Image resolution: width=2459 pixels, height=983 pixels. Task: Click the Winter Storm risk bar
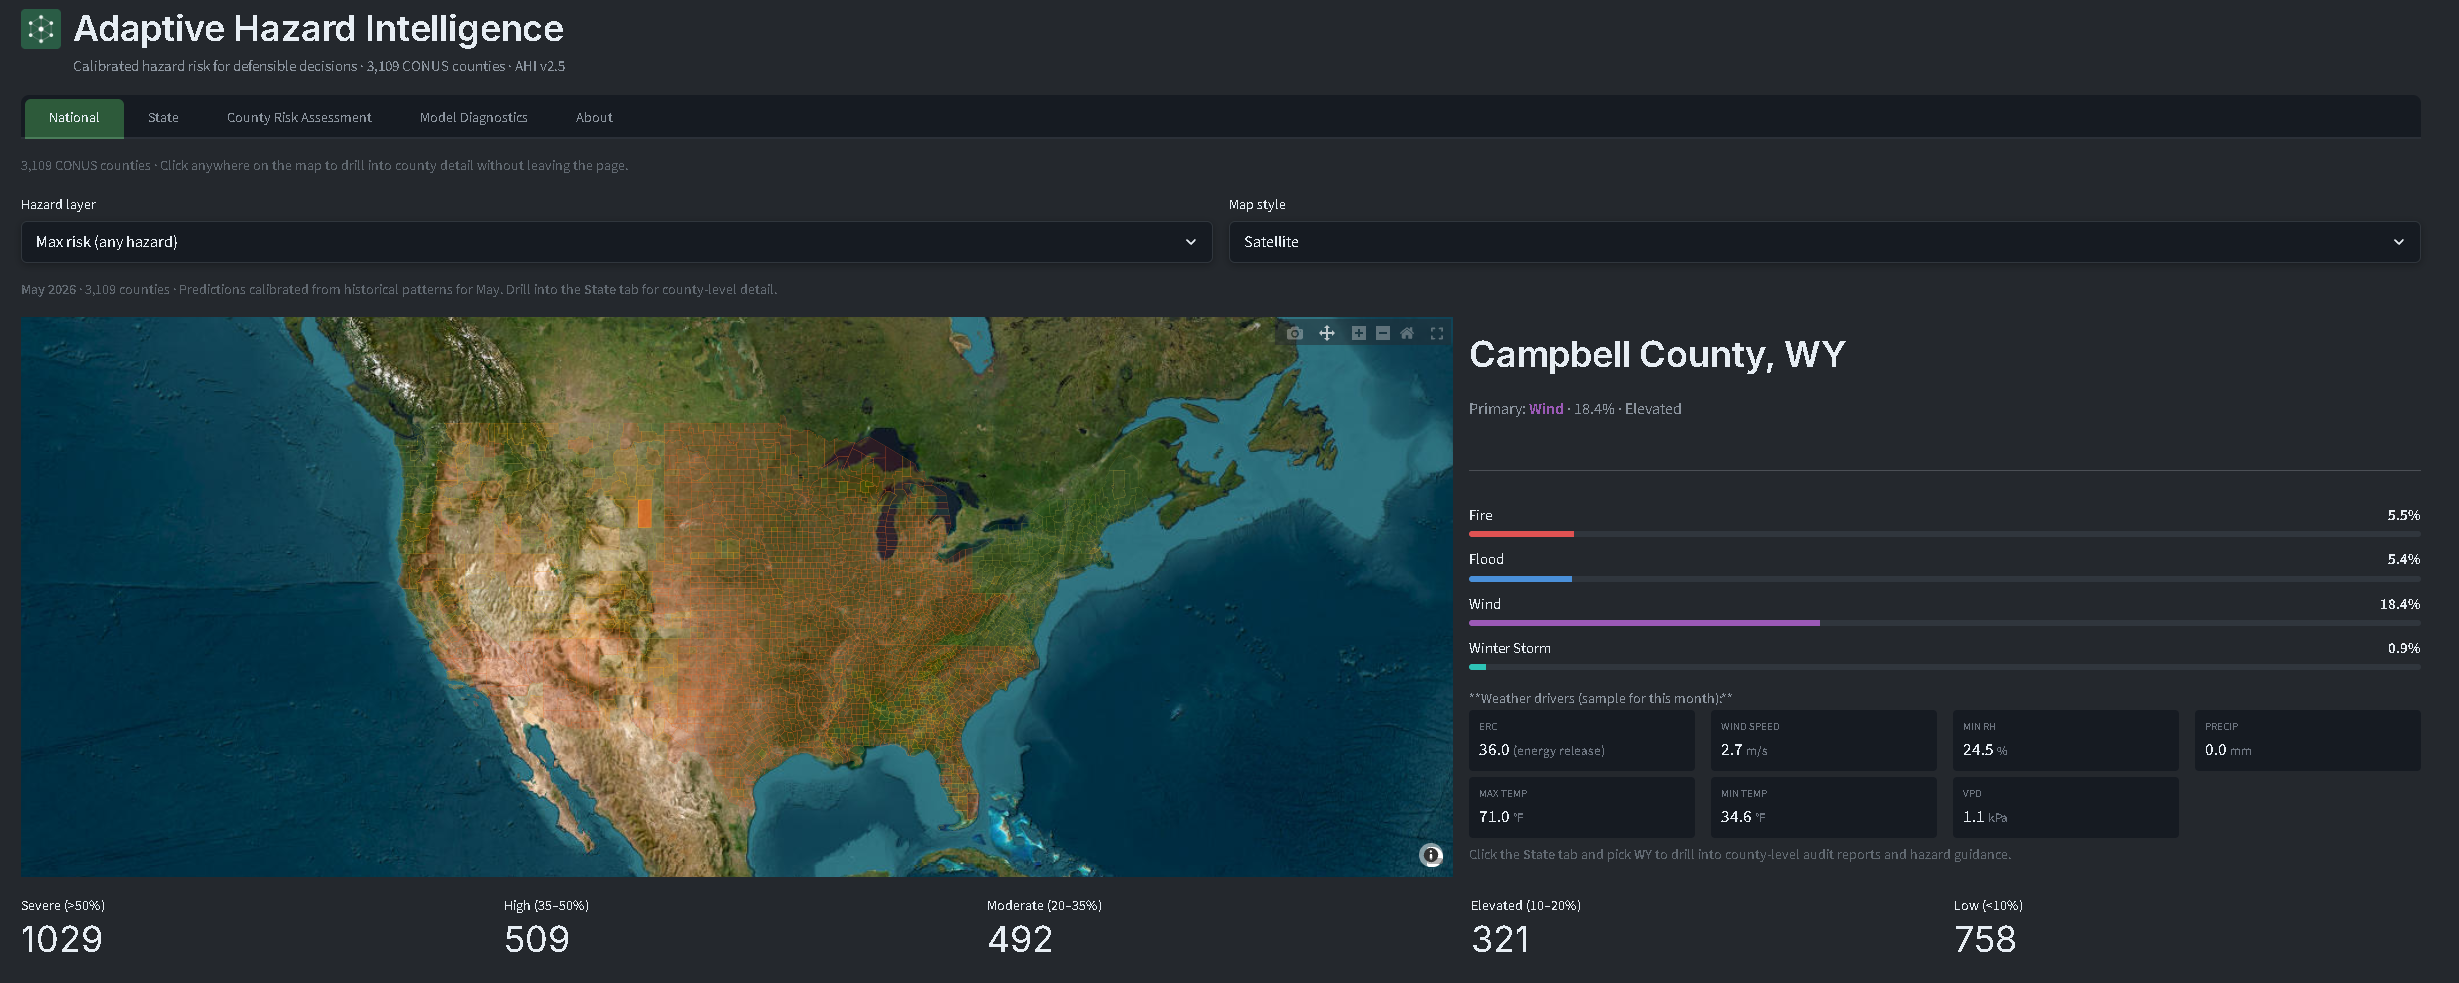tap(1944, 667)
